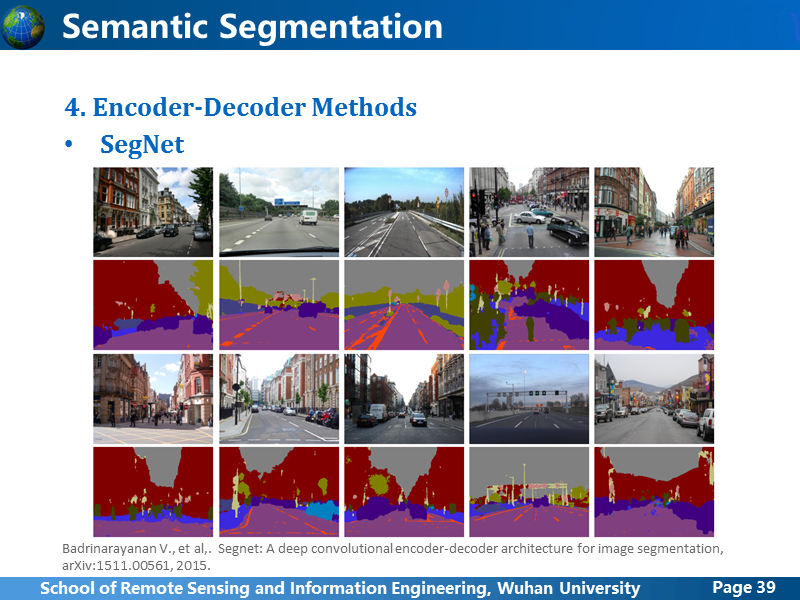Open the dusk highway photo with gantry signals
This screenshot has width=800, height=600.
529,398
